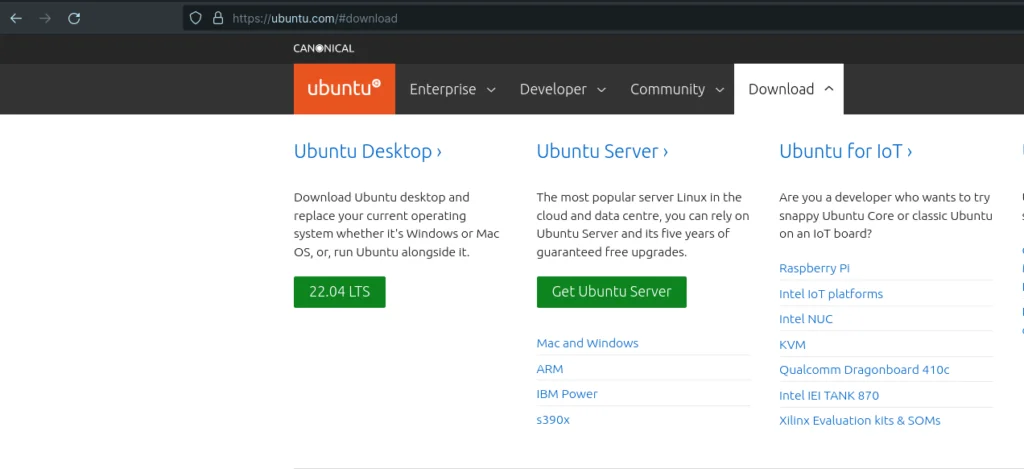This screenshot has width=1024, height=469.
Task: Open the Ubuntu for IoT heading link
Action: point(846,152)
